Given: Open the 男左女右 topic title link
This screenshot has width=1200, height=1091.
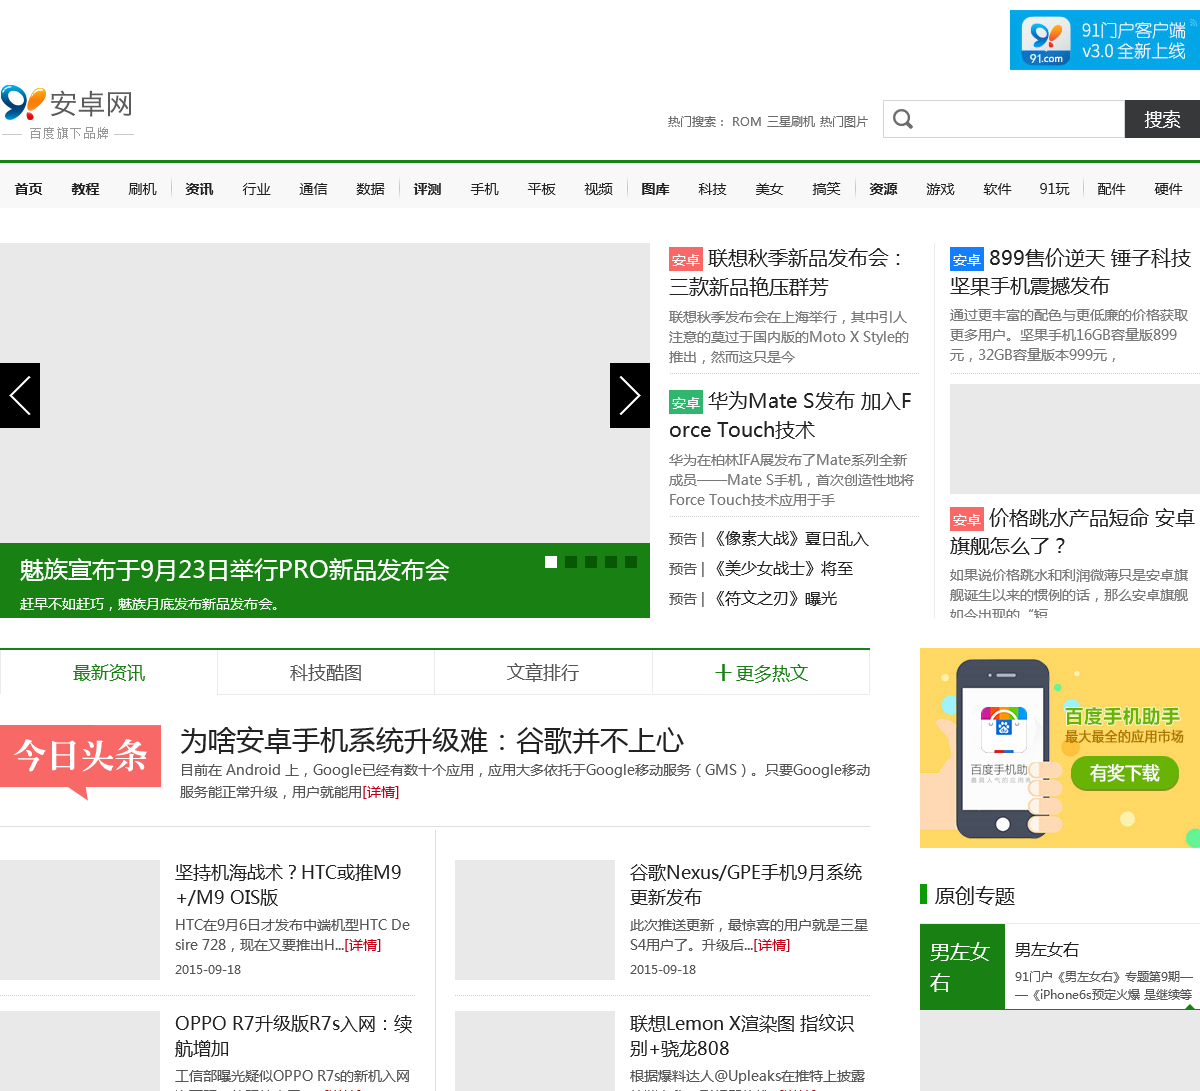Looking at the screenshot, I should tap(1047, 950).
